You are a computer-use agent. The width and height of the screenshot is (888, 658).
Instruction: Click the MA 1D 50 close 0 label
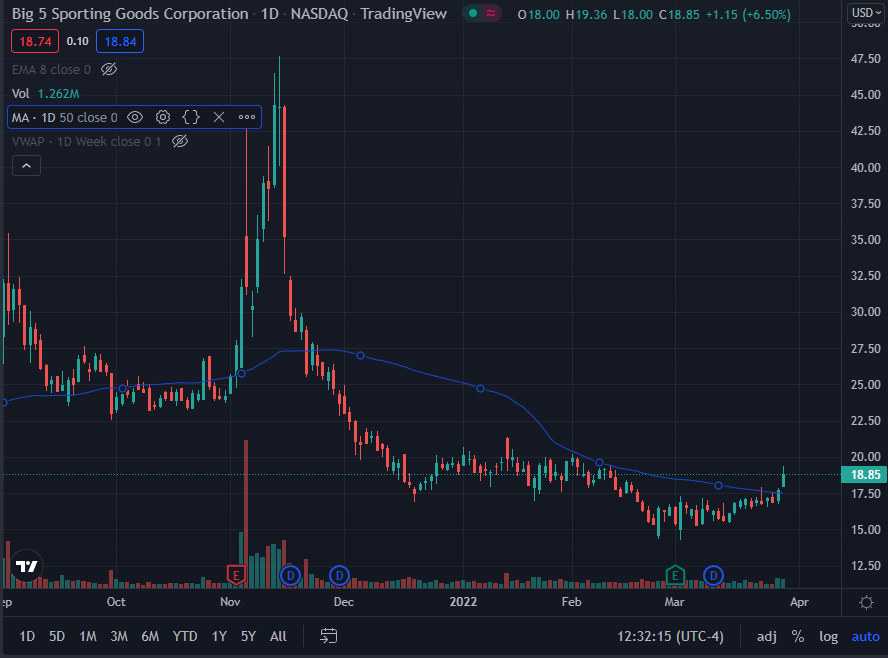[x=65, y=117]
